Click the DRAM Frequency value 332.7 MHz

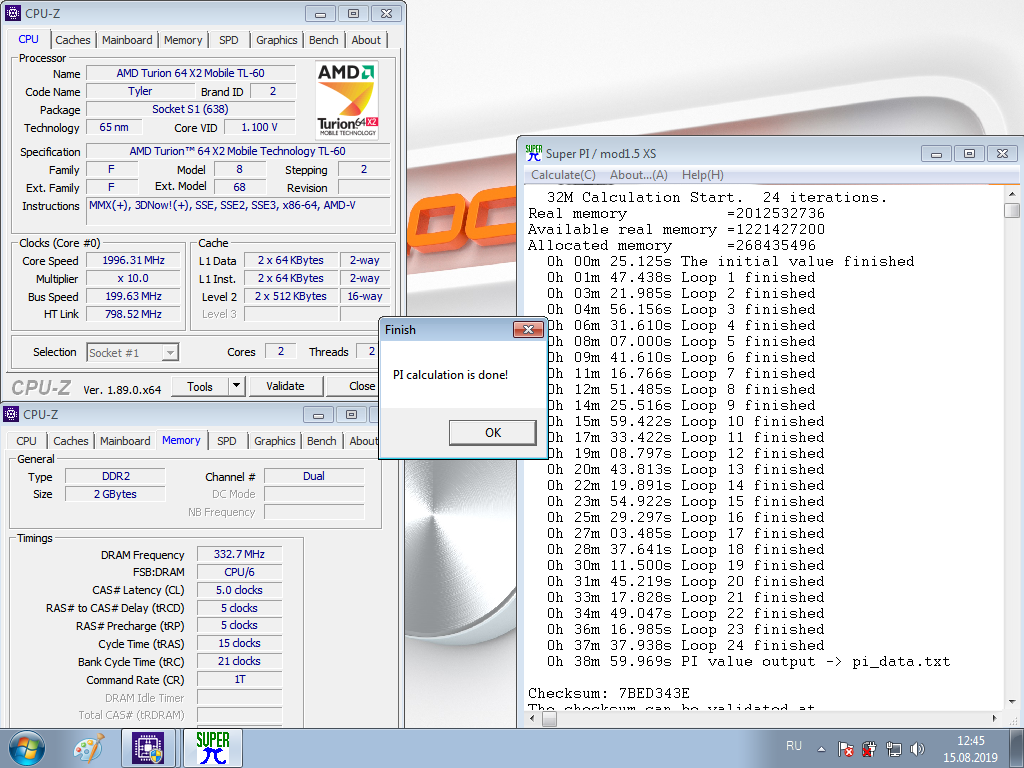239,554
